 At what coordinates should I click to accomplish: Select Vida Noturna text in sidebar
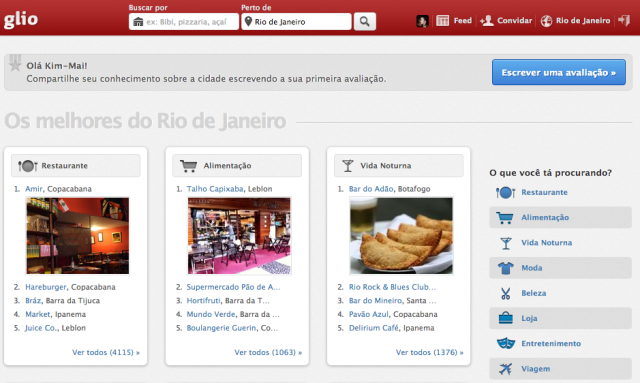[x=547, y=243]
